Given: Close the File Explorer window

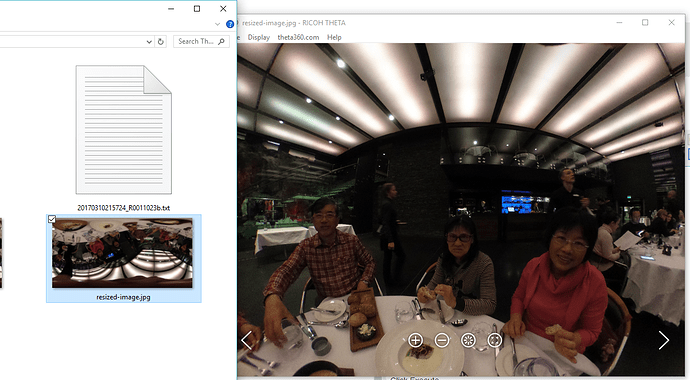Looking at the screenshot, I should (x=223, y=9).
